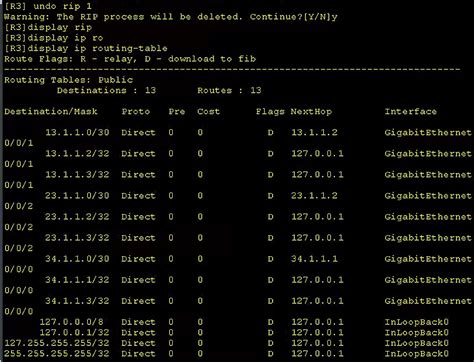Viewport: 474px width, 362px height.
Task: Click the 'Routes : 13' count text
Action: pyautogui.click(x=229, y=90)
